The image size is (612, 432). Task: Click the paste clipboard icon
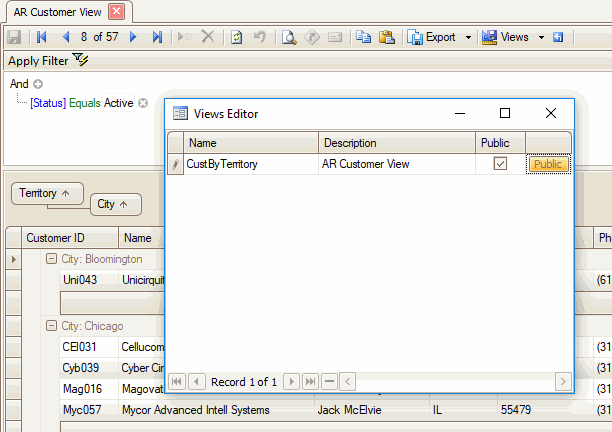[386, 37]
